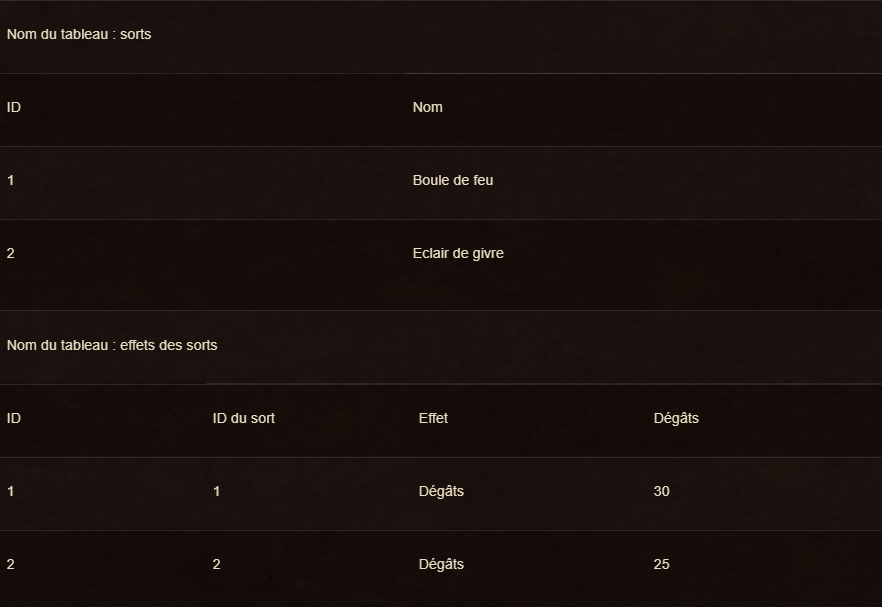Screen dimensions: 882x607
Task: Select the ID header of the sorts table
Action: pos(14,107)
